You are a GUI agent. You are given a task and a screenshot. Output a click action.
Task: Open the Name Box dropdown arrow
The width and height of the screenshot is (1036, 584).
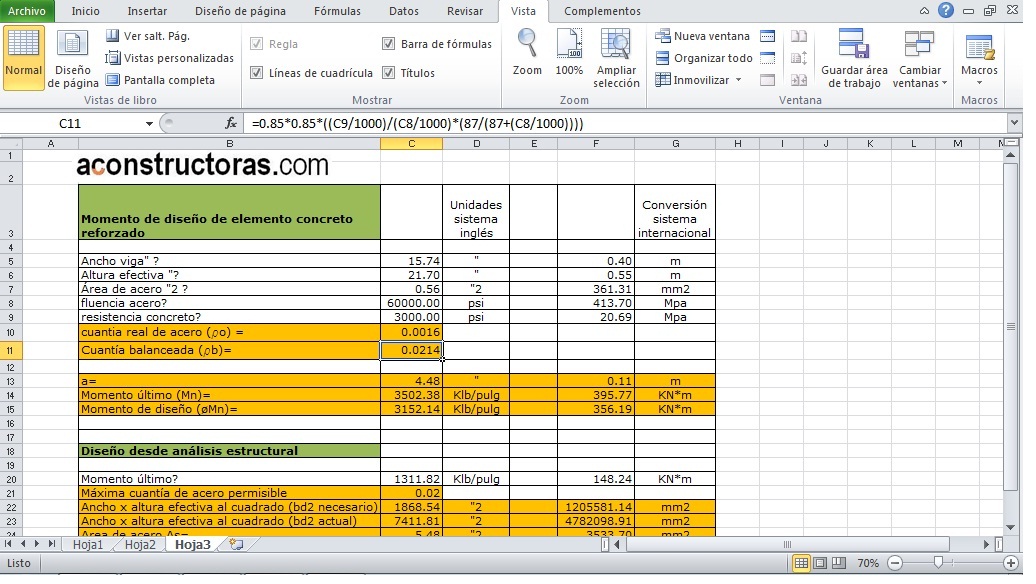(149, 124)
